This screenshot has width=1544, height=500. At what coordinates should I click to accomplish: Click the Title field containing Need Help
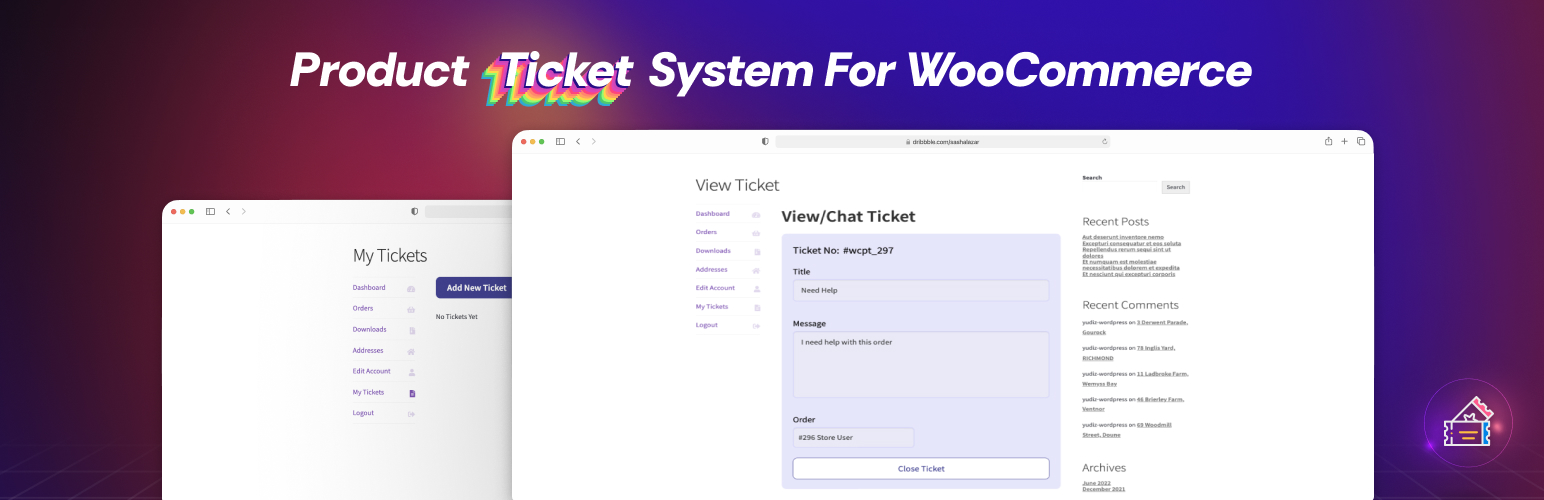pyautogui.click(x=921, y=290)
